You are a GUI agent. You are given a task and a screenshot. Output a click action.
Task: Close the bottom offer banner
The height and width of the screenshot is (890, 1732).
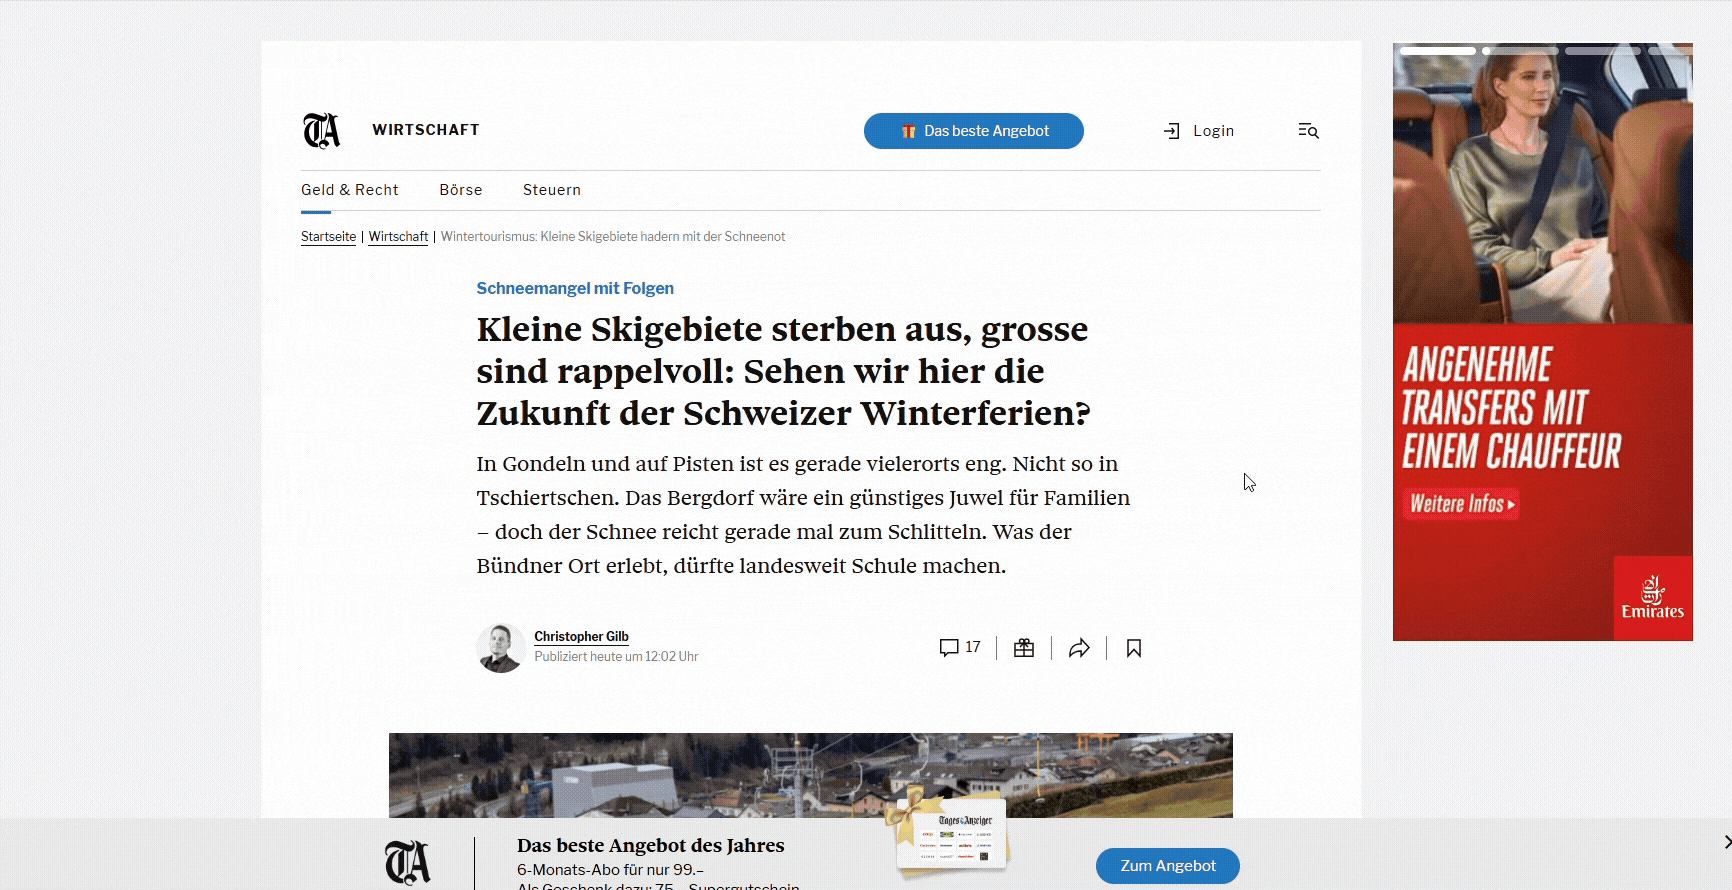1727,842
